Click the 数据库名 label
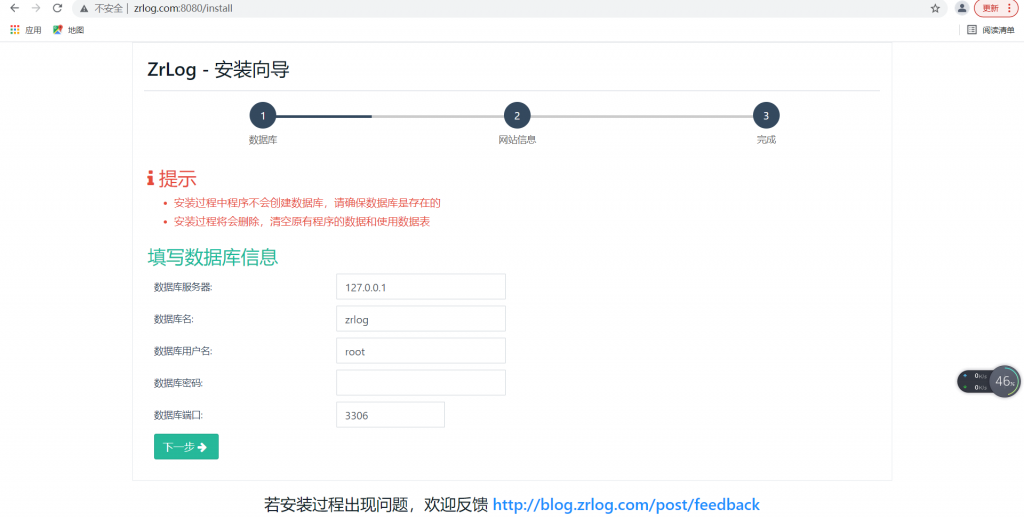Viewport: 1024px width, 517px height. (x=174, y=319)
